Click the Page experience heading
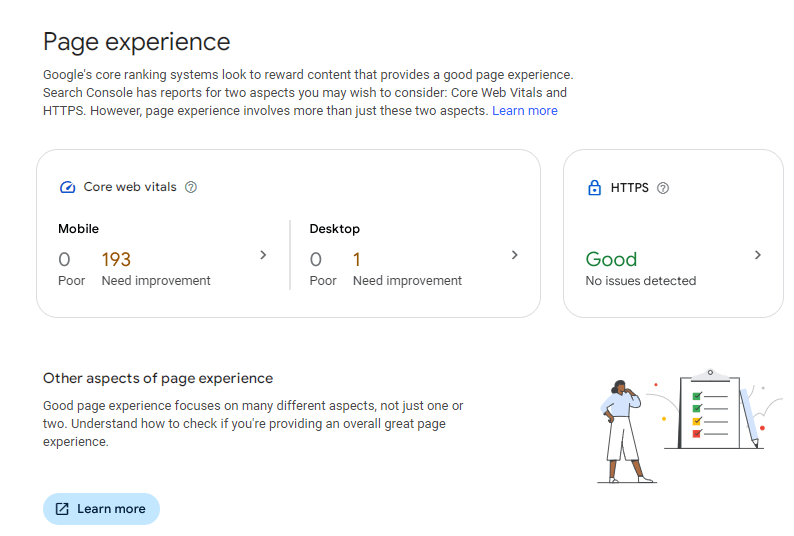 (137, 42)
